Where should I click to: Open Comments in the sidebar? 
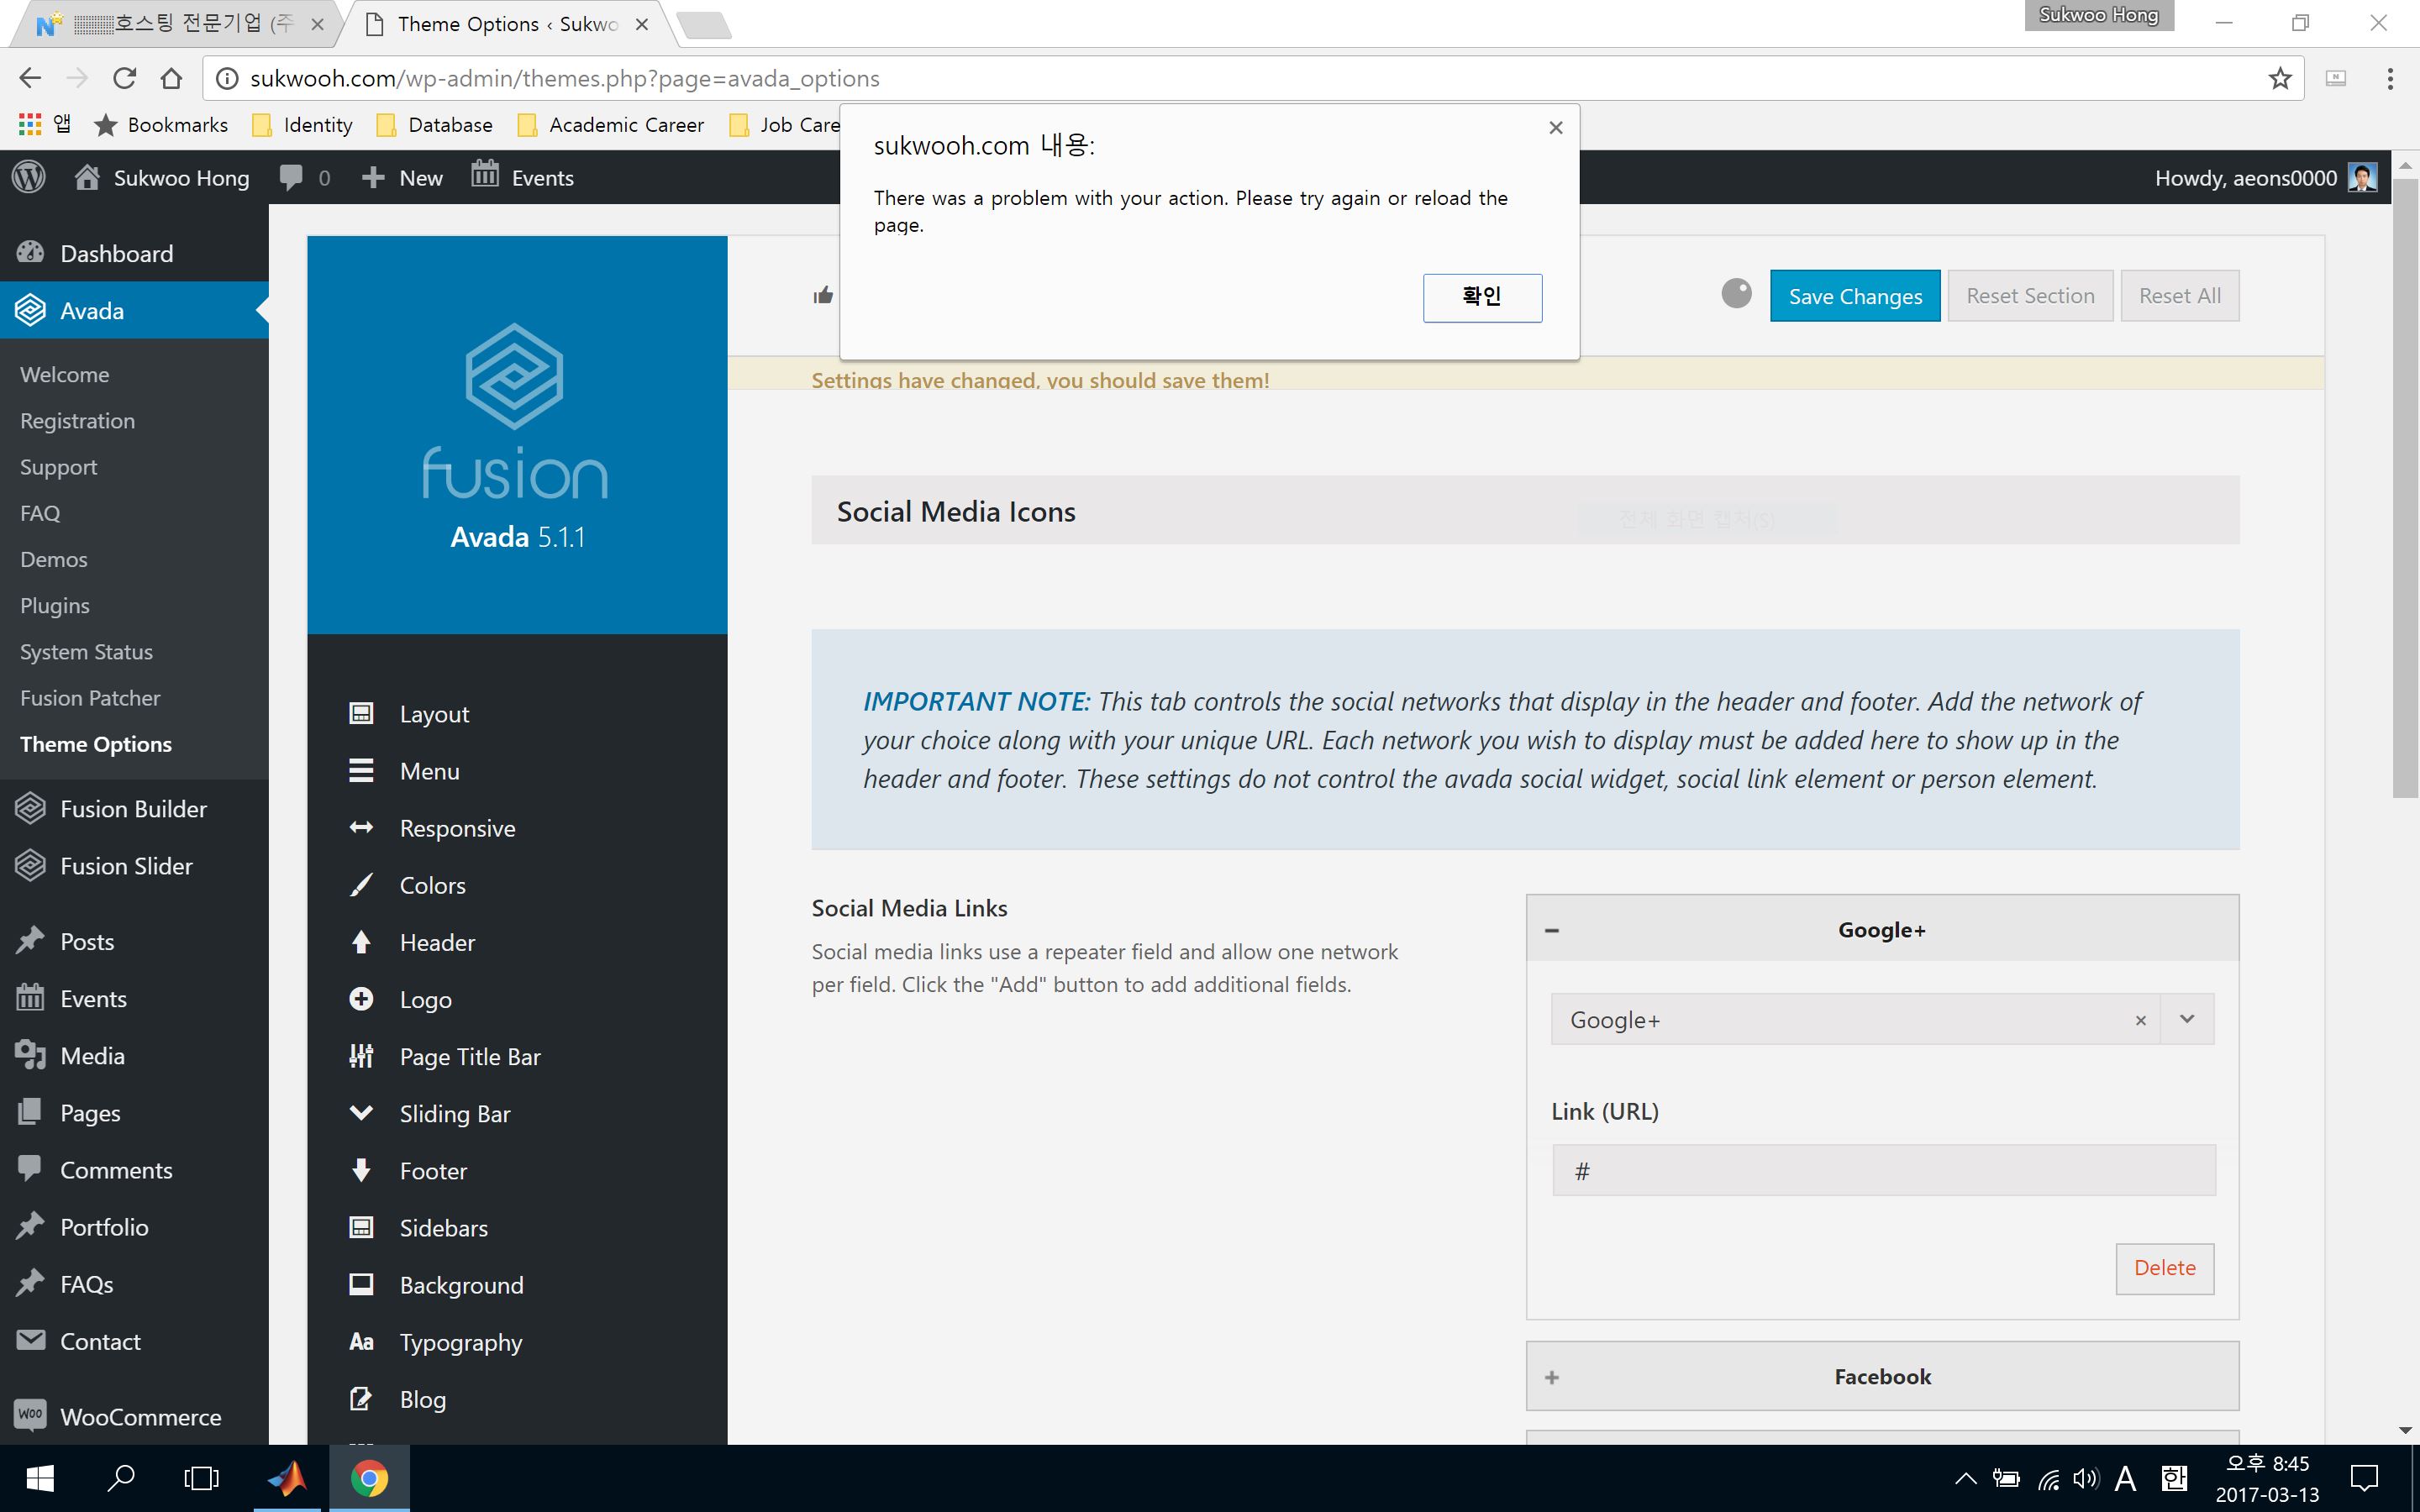pyautogui.click(x=134, y=1169)
